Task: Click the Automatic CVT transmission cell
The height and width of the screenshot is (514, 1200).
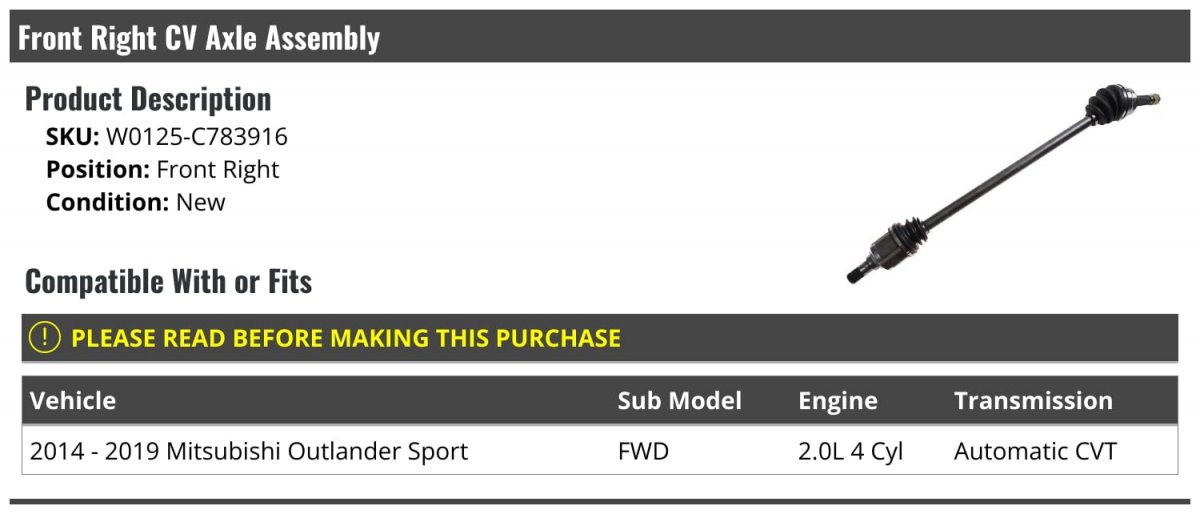Action: coord(1036,451)
